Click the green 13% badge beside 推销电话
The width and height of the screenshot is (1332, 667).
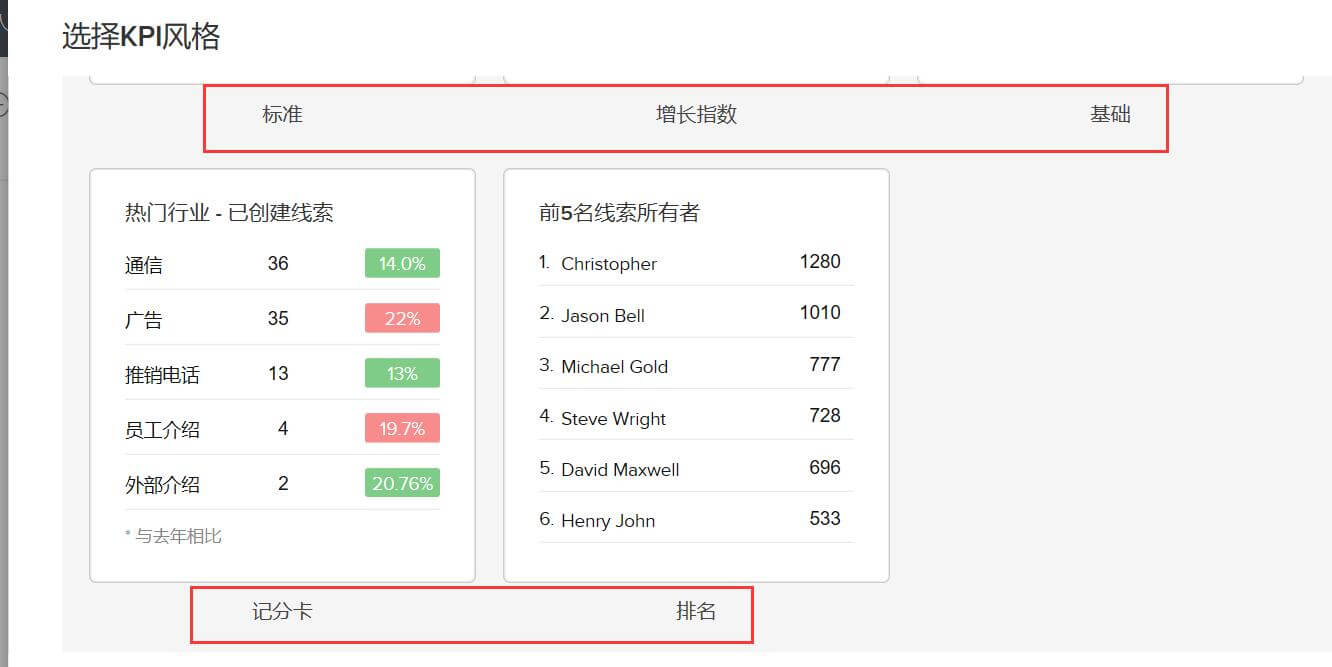coord(400,373)
